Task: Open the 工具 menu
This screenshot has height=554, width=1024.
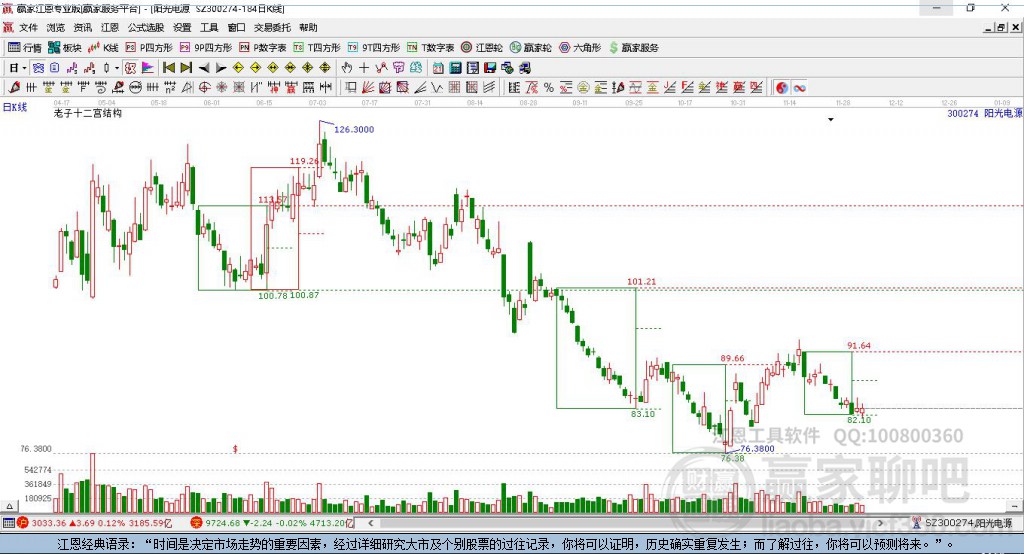Action: point(209,27)
